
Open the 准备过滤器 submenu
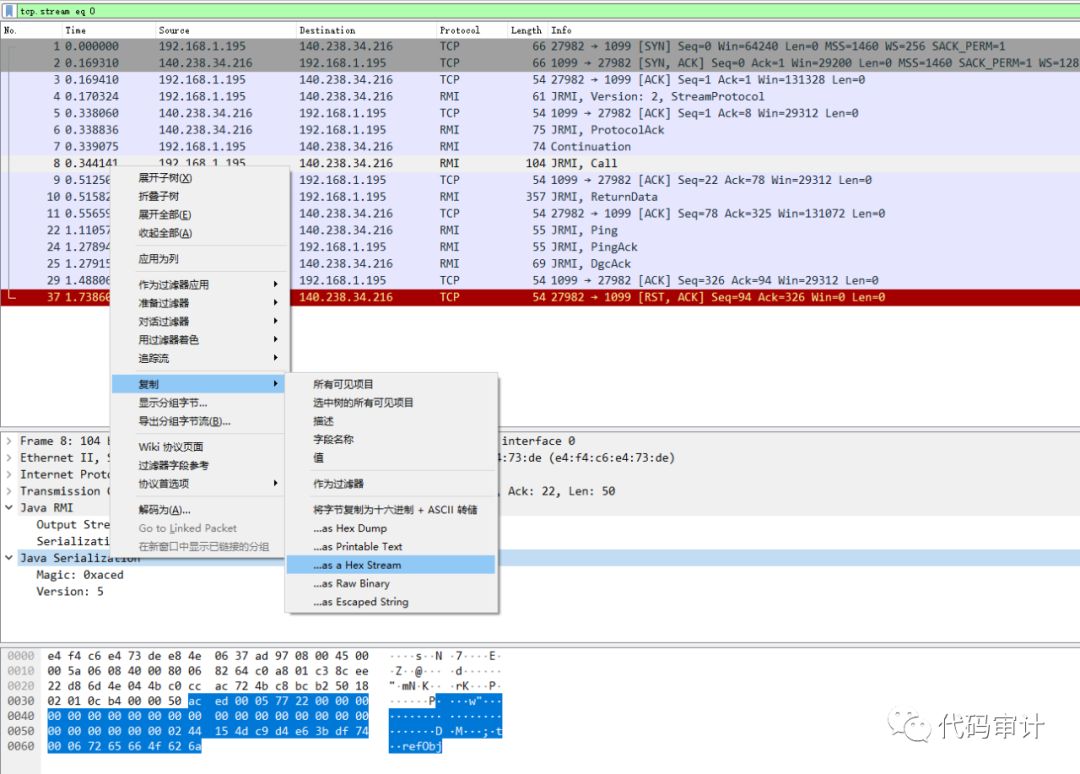click(200, 303)
